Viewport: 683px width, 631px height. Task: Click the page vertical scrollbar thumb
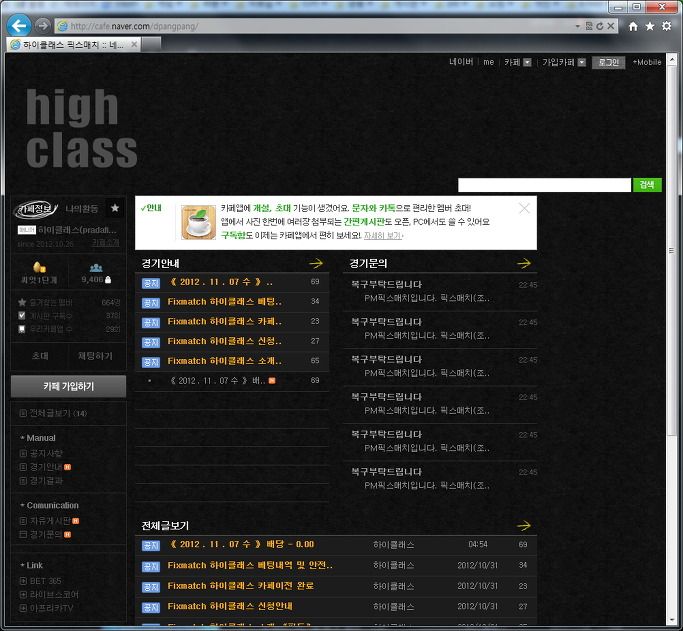click(x=671, y=250)
